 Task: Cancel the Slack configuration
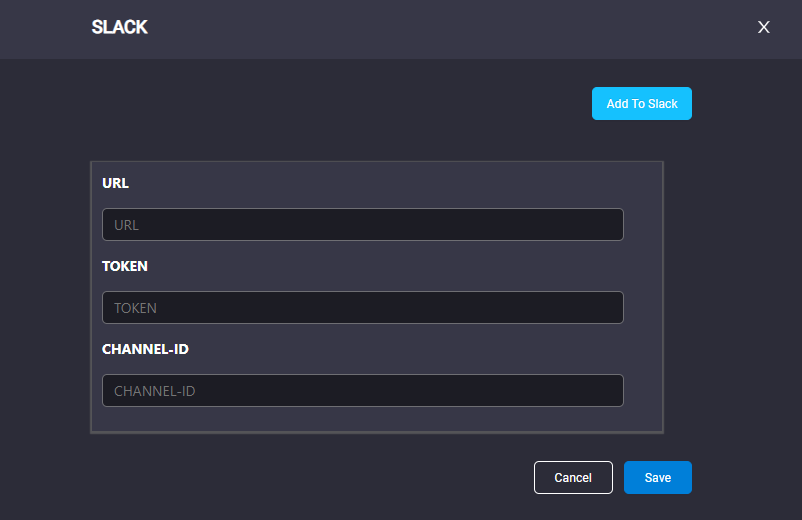point(573,478)
